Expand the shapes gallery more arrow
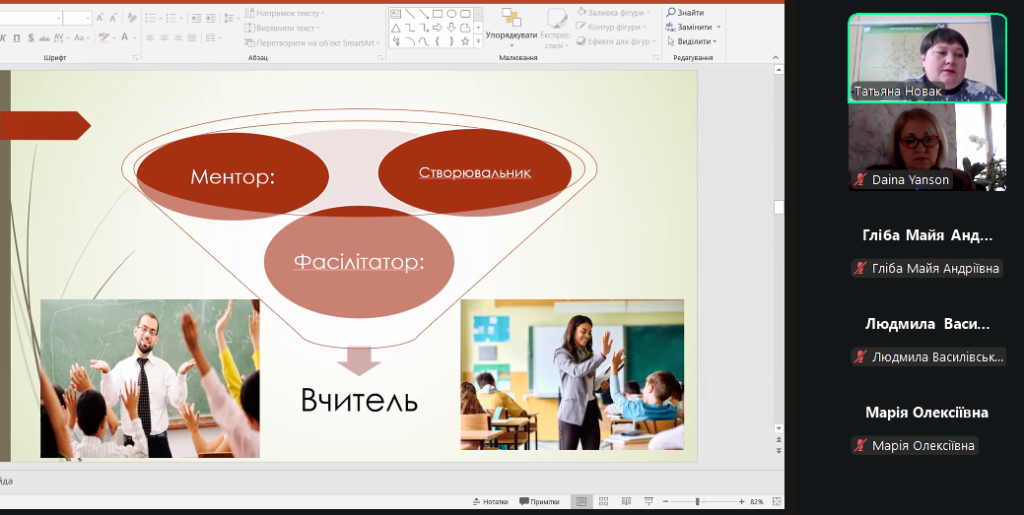Screen dimensions: 1024x515 coord(478,42)
